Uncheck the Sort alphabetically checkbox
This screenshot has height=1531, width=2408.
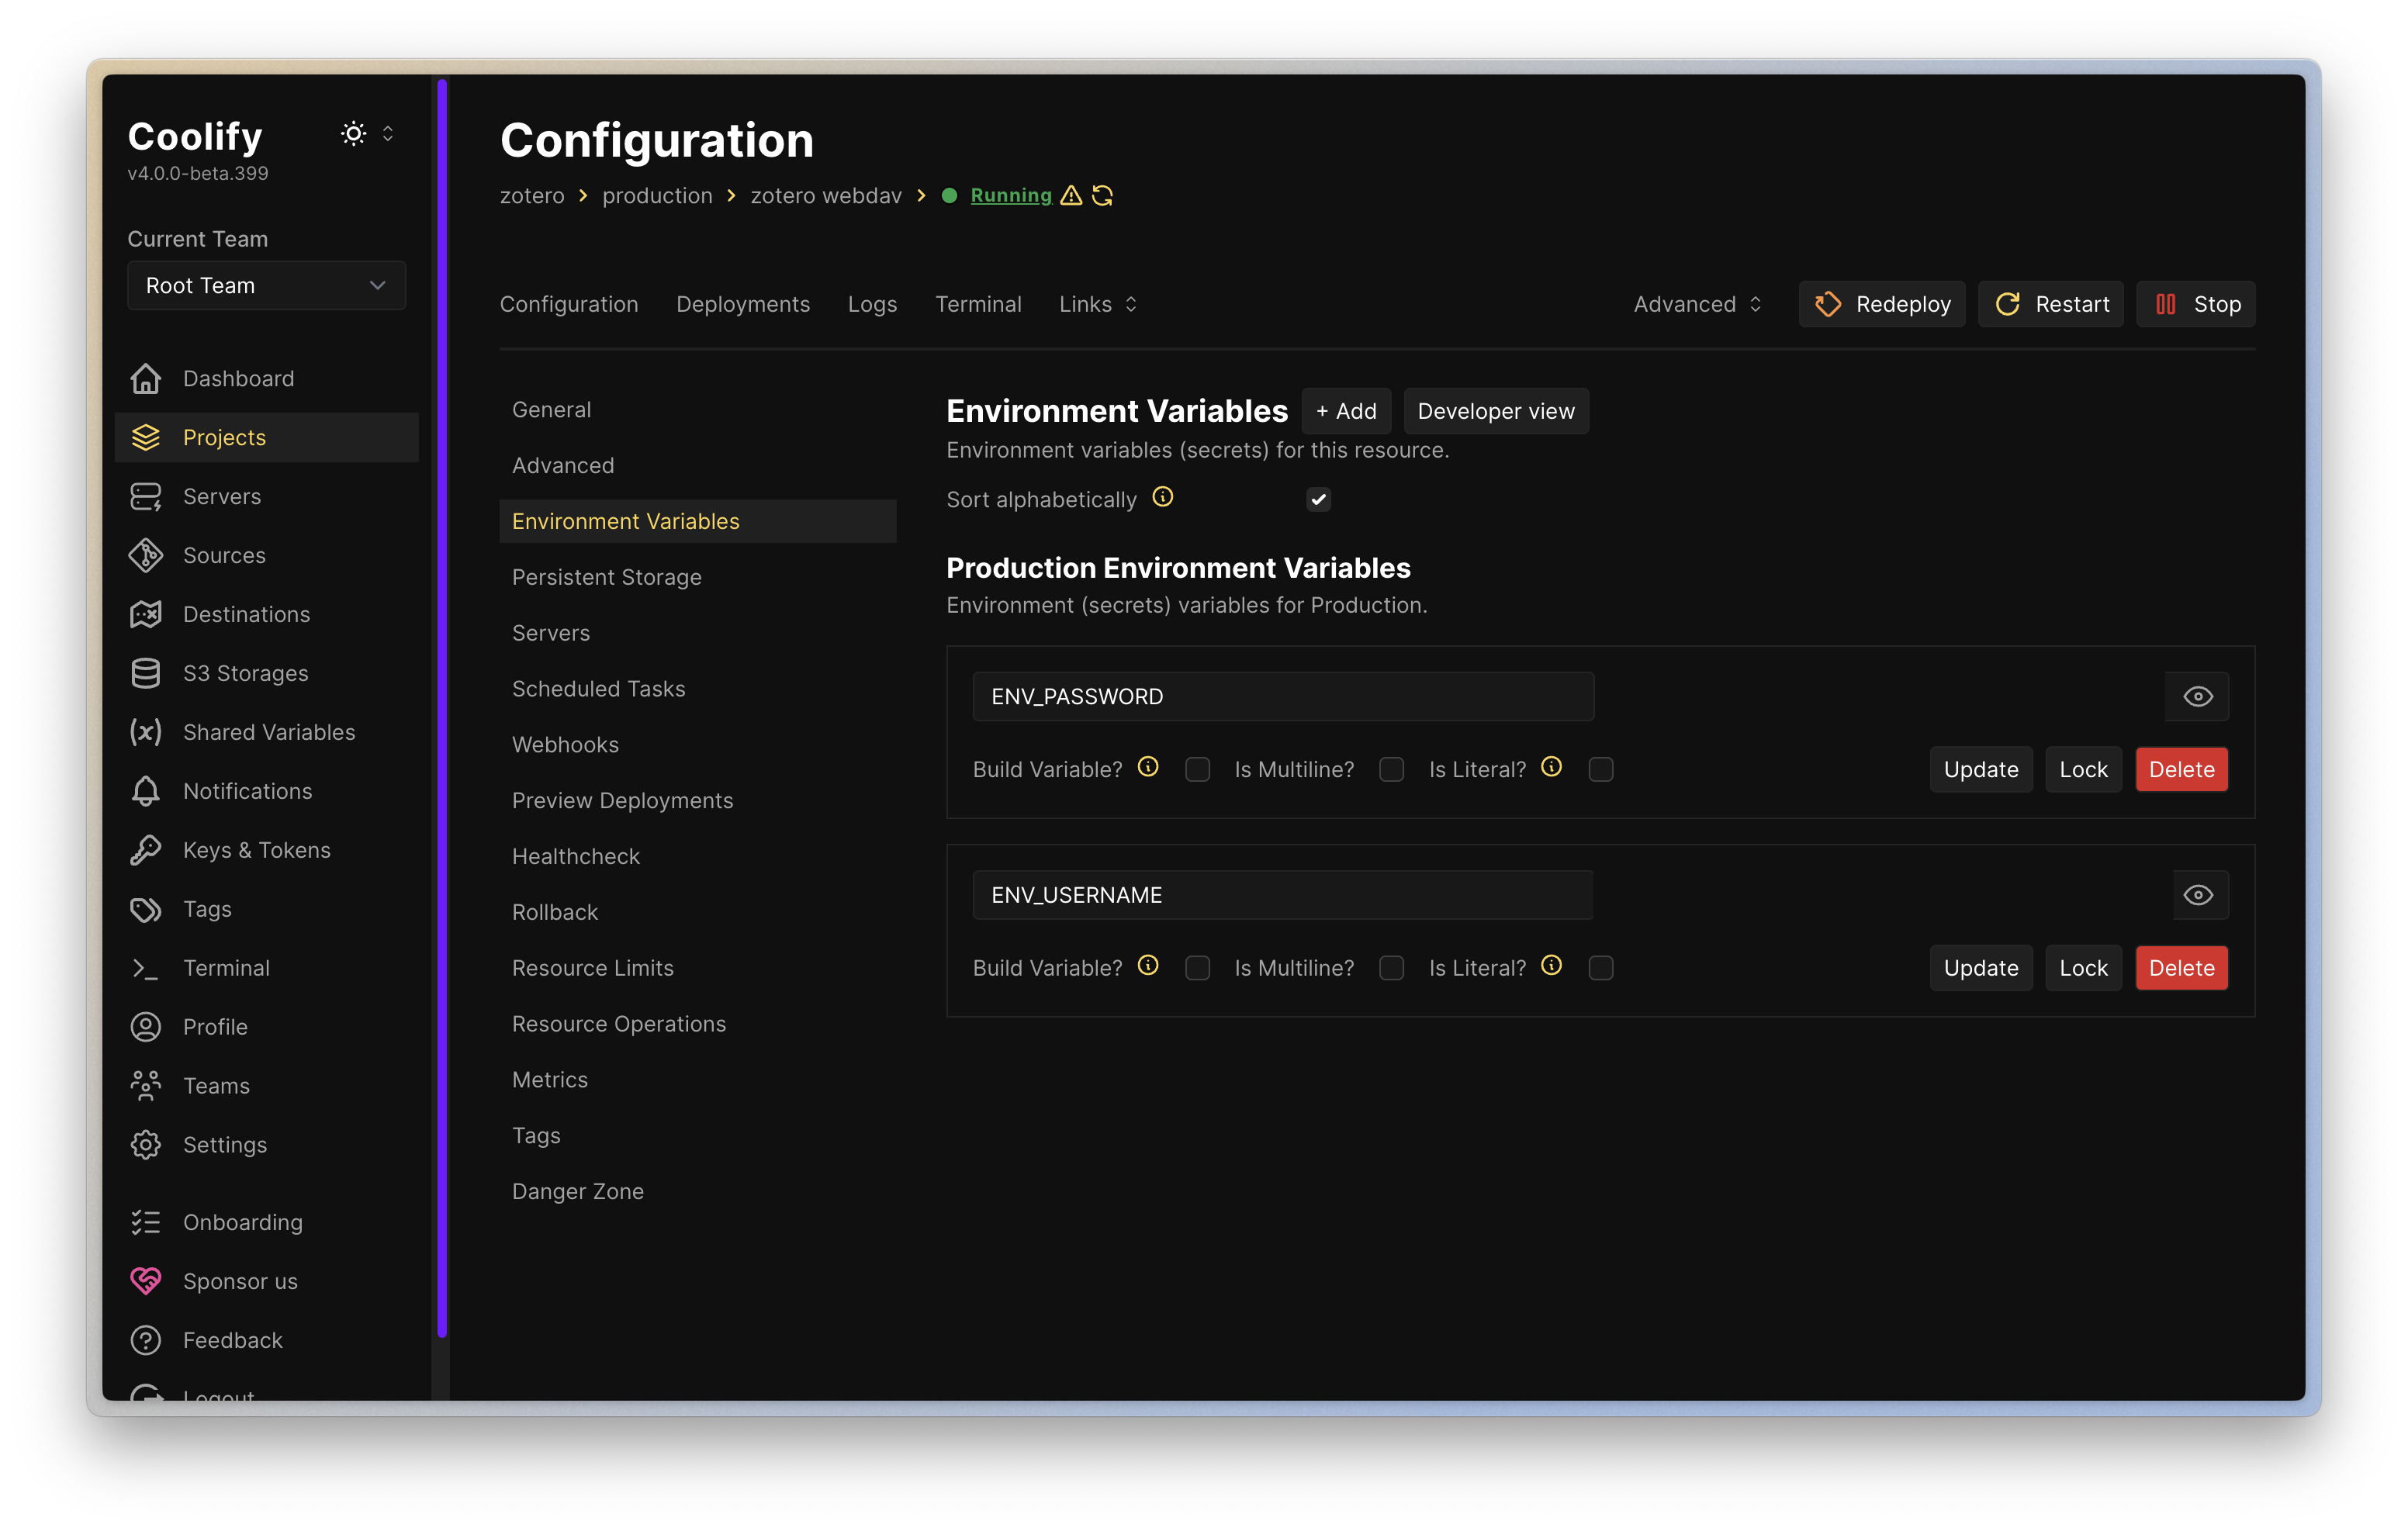1318,499
